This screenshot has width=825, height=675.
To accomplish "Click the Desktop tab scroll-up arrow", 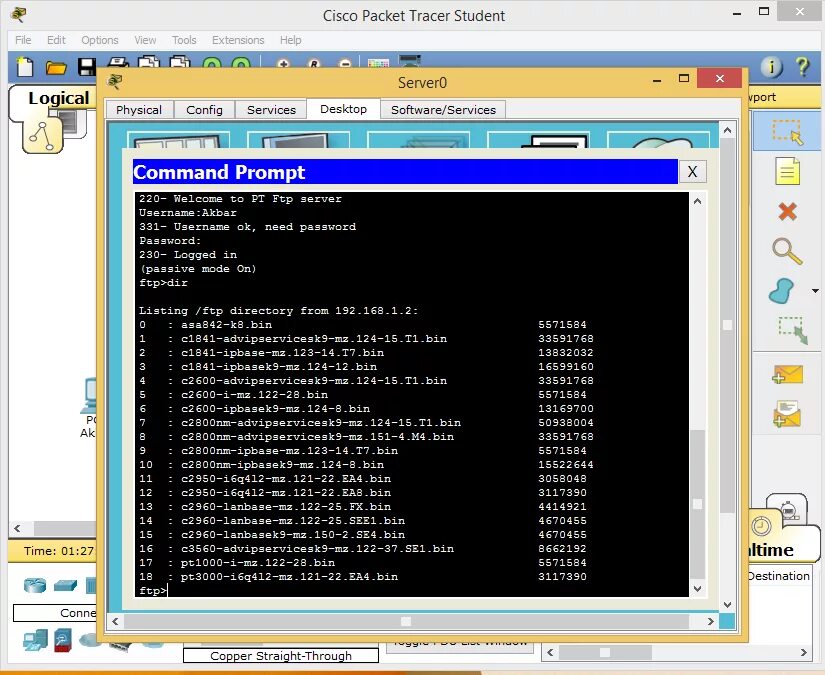I will 727,130.
